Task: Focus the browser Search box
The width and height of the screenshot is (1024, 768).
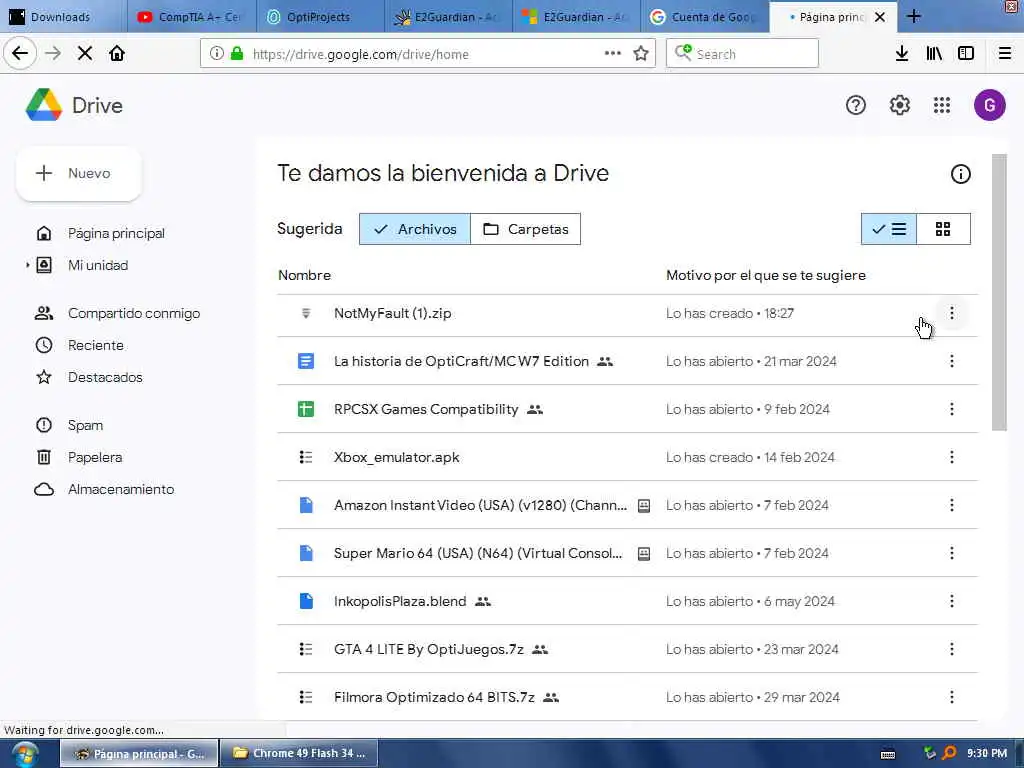Action: (x=742, y=54)
